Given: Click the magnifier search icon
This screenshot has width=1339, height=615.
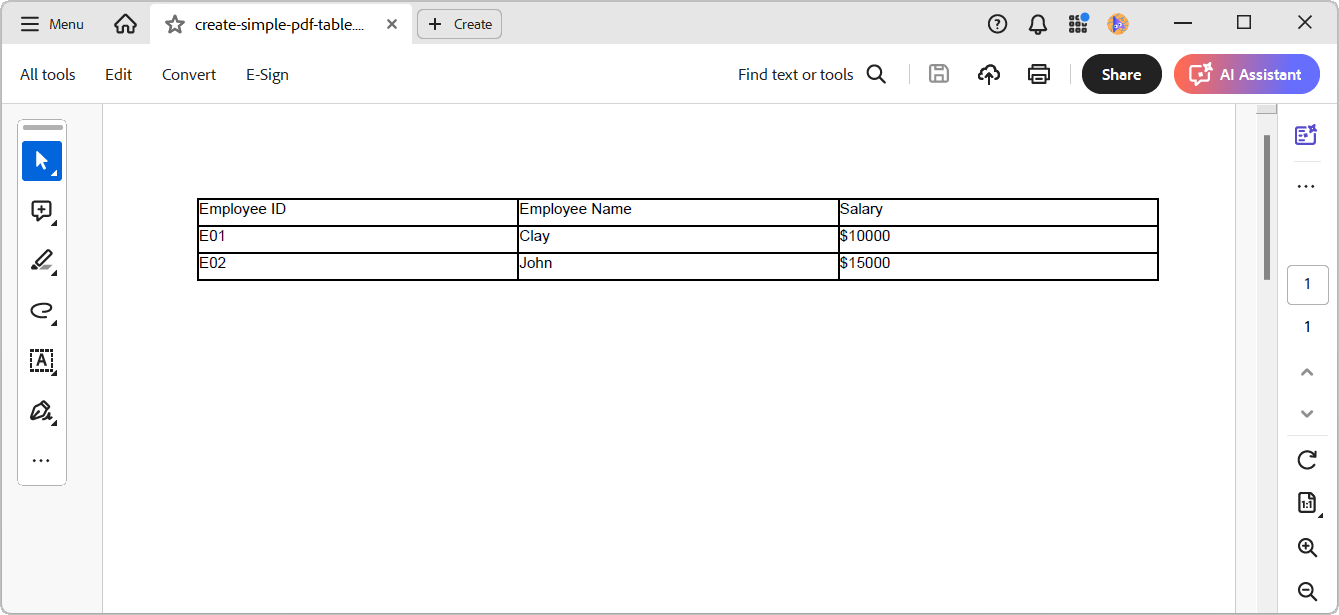Looking at the screenshot, I should pyautogui.click(x=876, y=74).
